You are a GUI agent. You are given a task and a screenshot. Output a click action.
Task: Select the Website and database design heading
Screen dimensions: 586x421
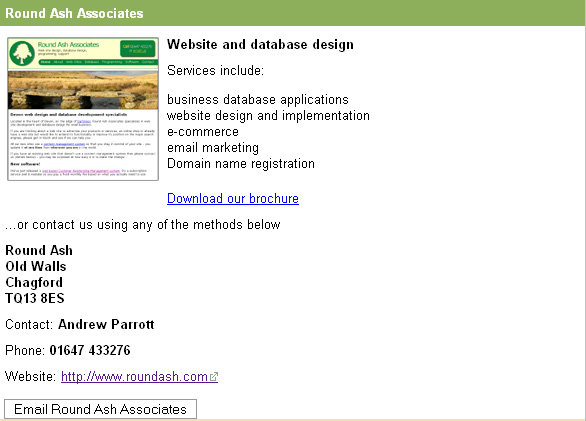coord(260,44)
